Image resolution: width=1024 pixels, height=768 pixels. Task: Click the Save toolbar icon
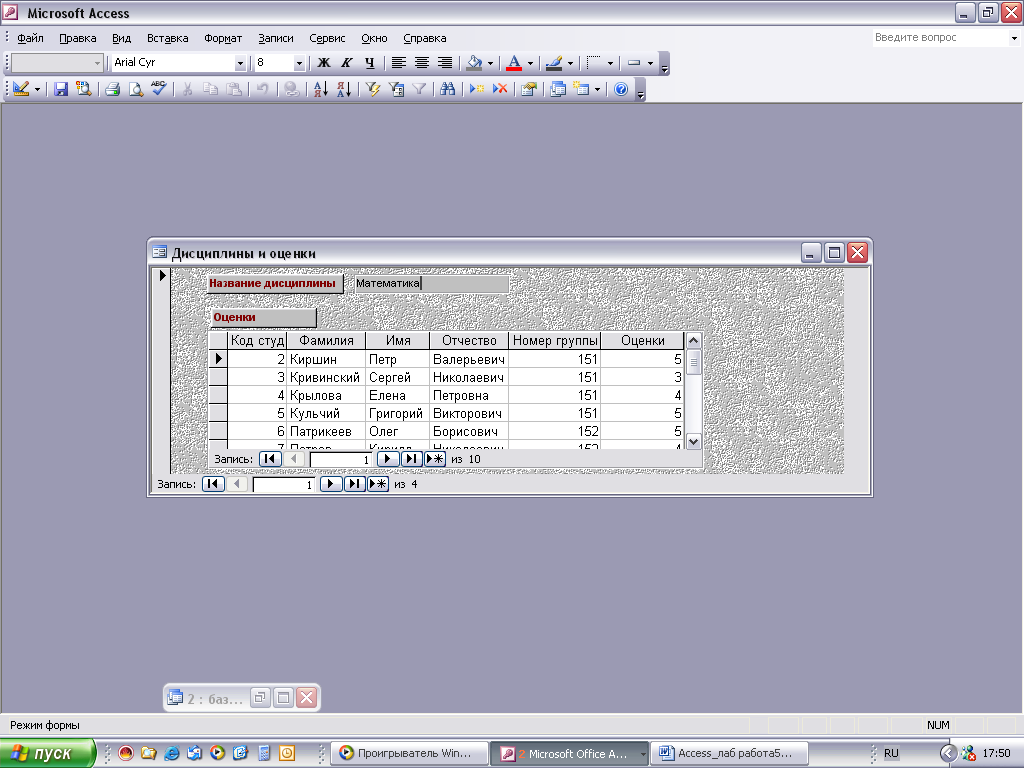point(61,89)
